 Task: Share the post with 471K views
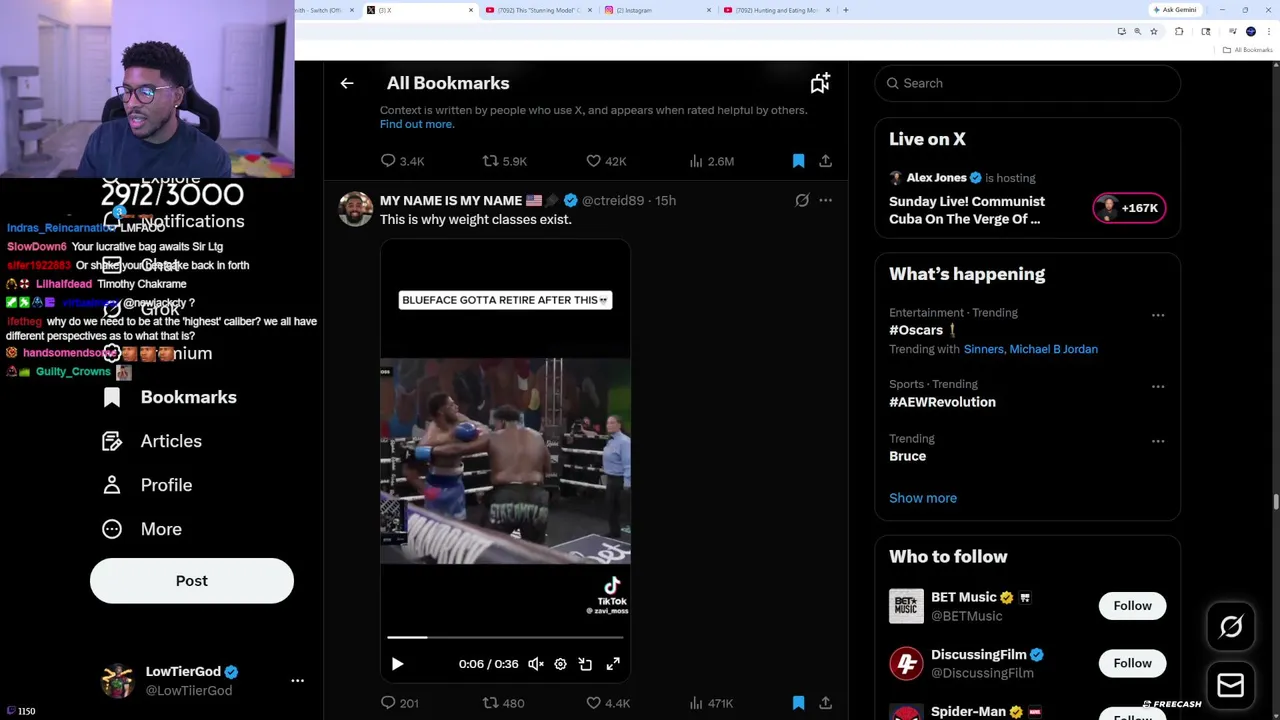pyautogui.click(x=825, y=703)
